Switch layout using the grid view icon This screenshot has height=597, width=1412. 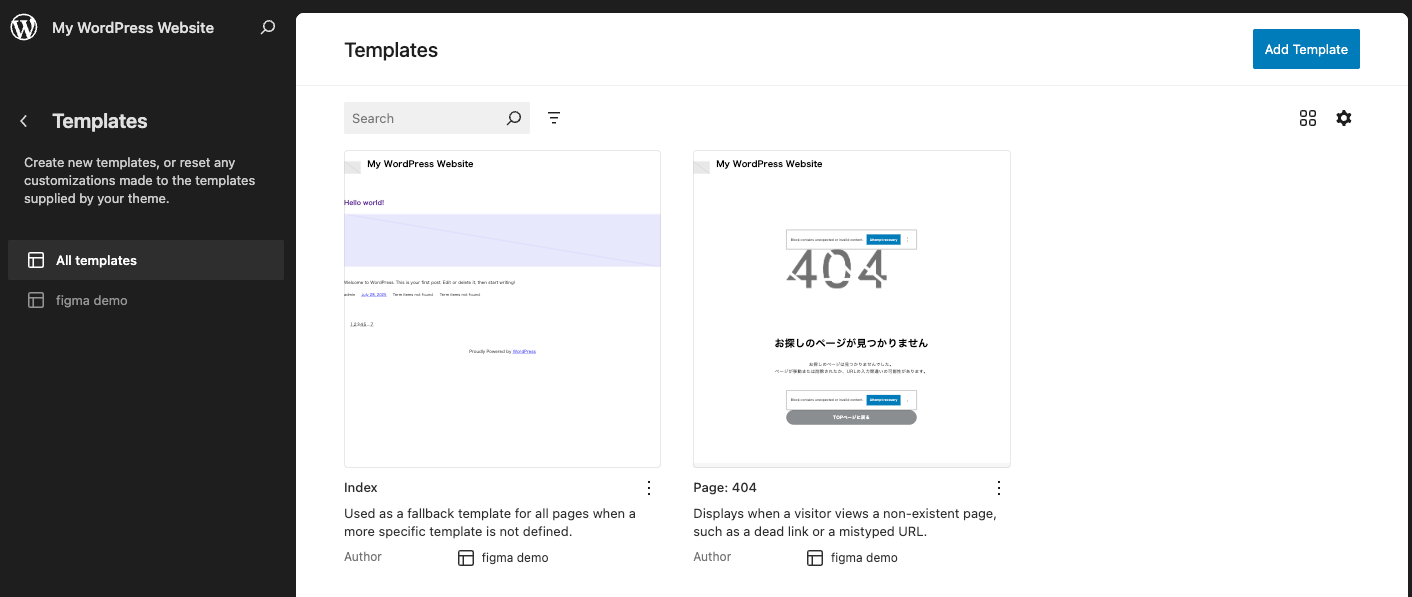[x=1307, y=118]
